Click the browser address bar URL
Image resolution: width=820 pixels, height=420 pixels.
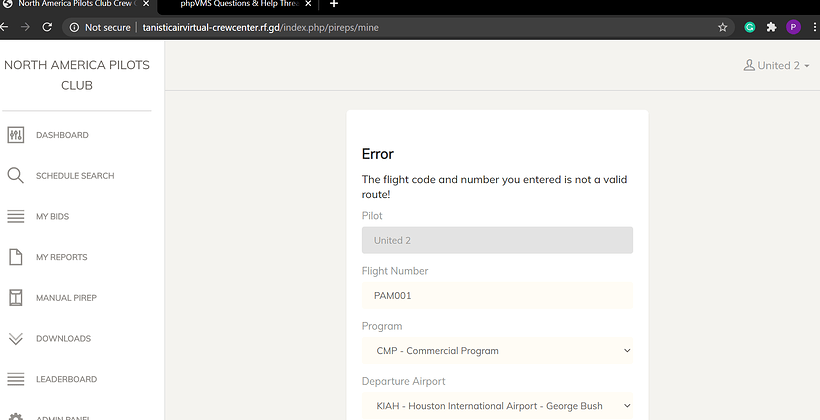click(x=260, y=27)
